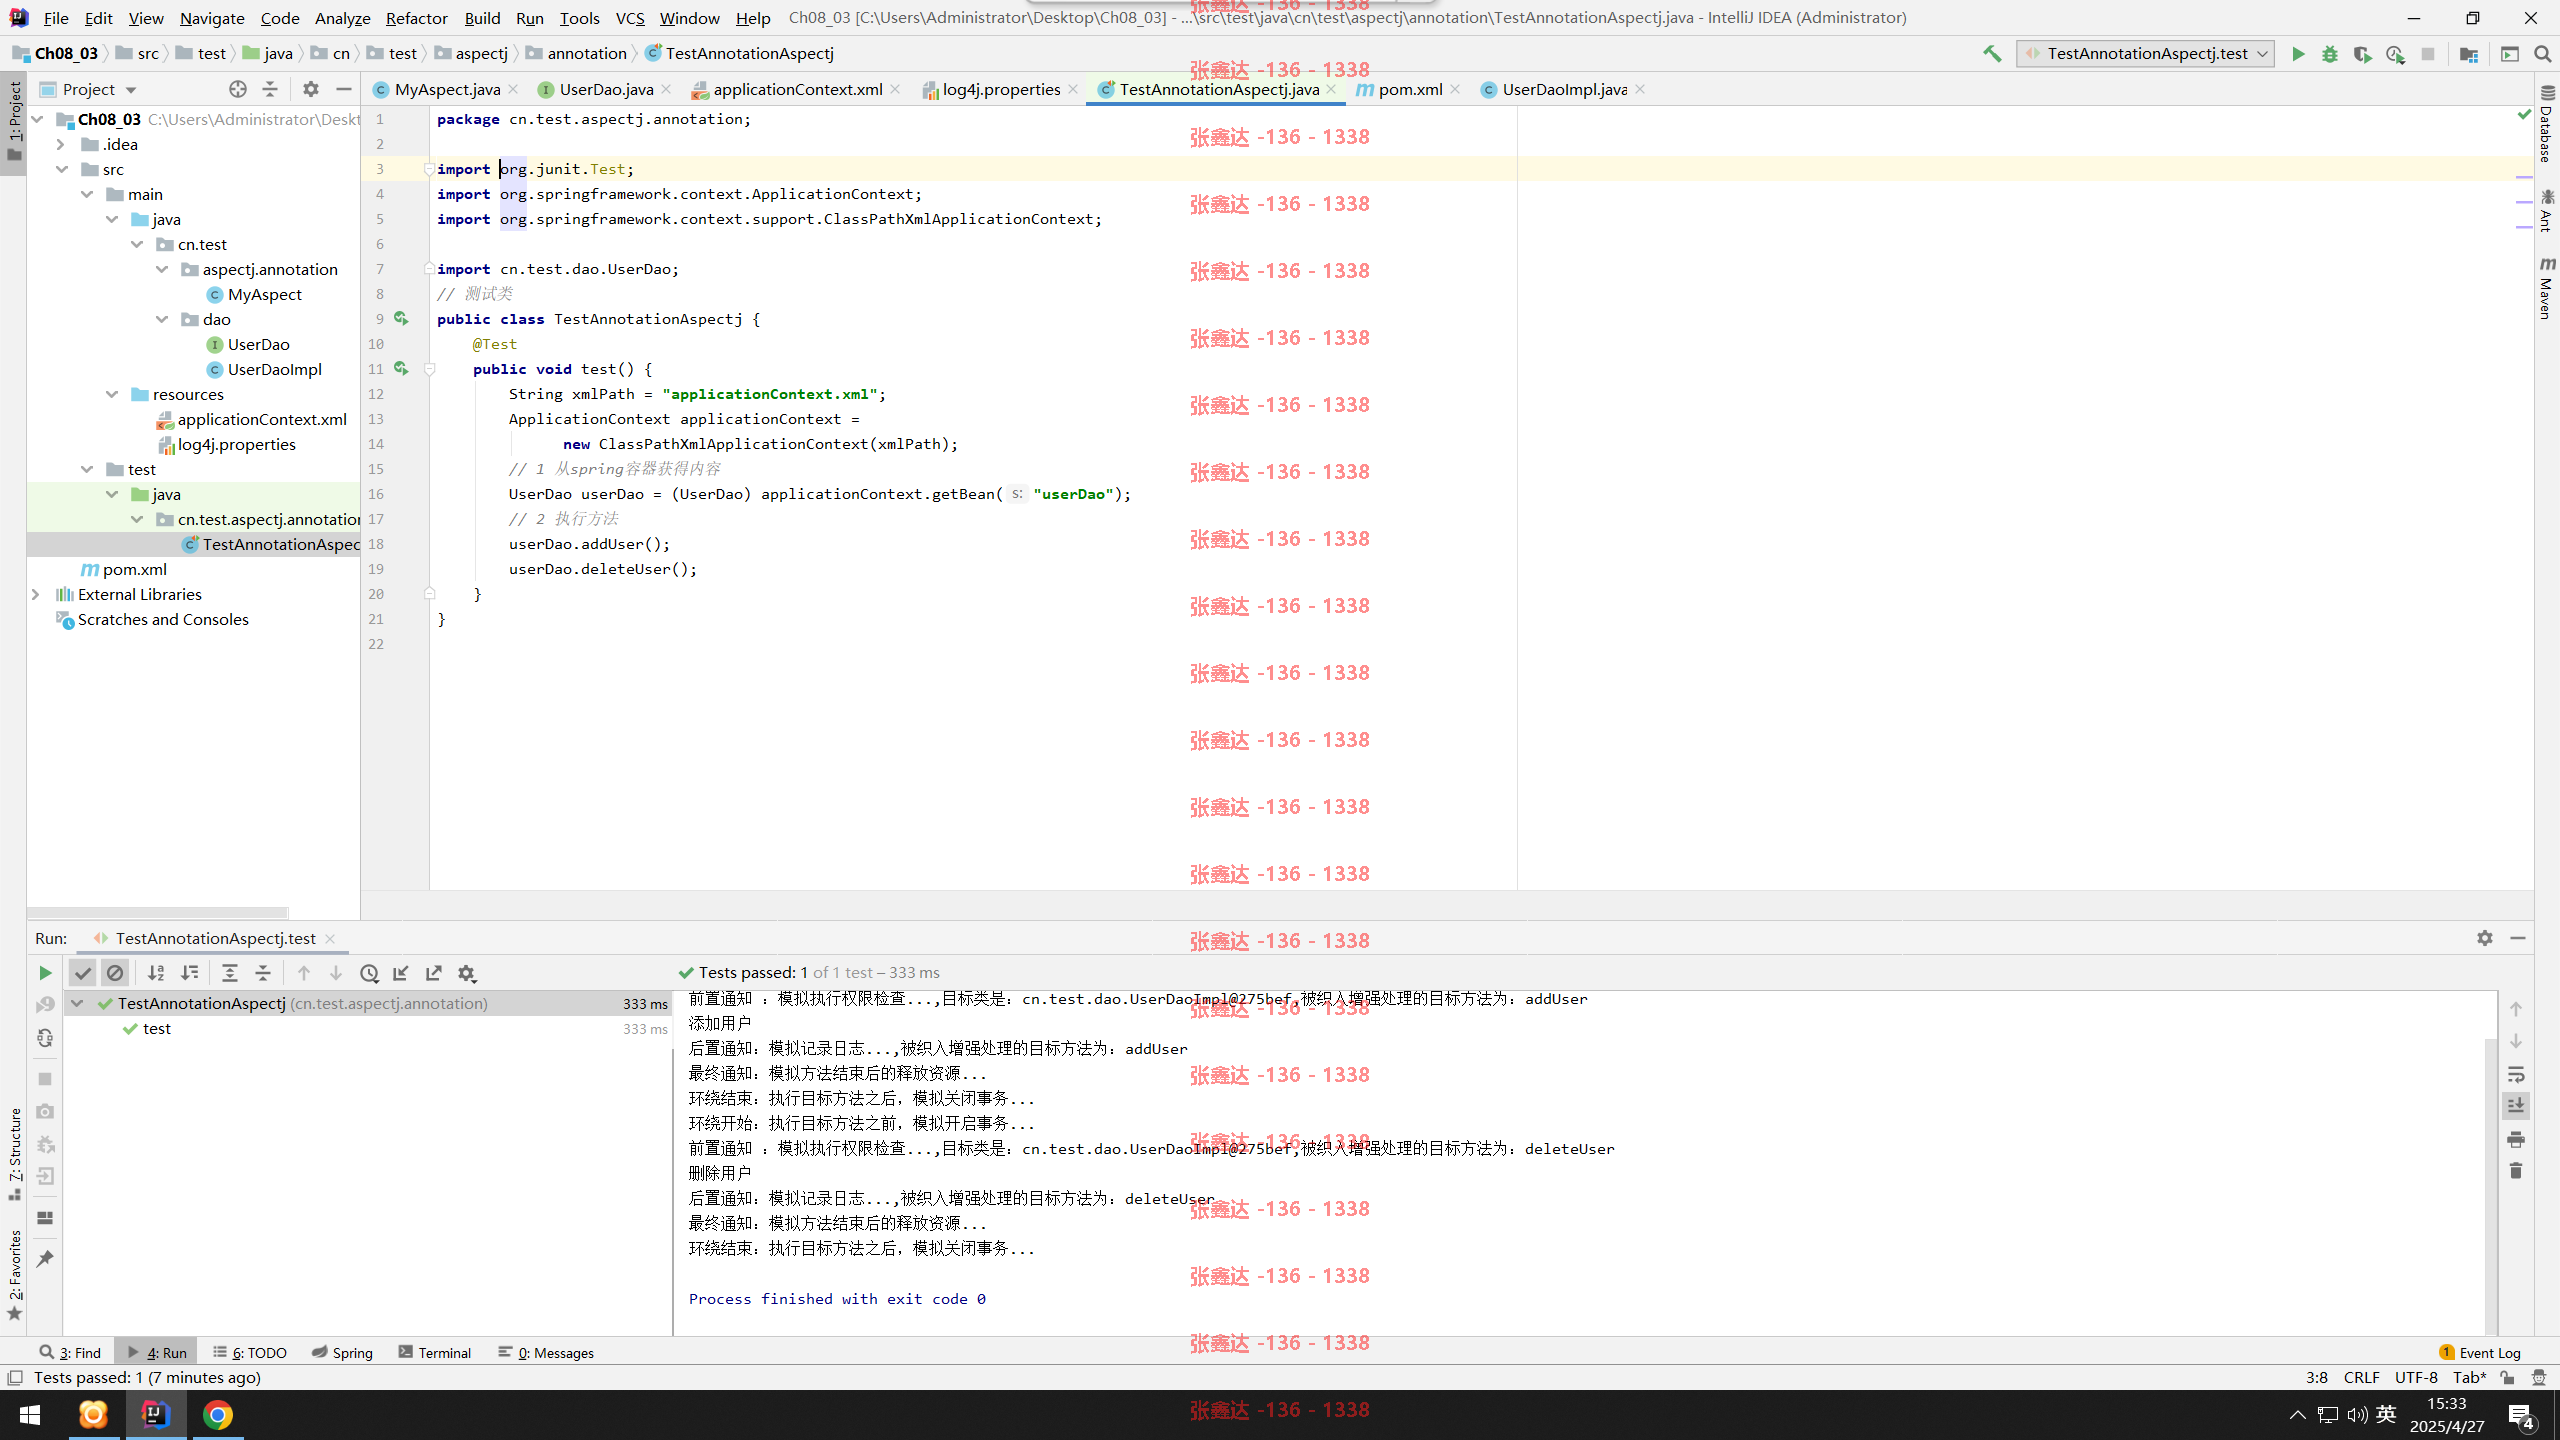Run test from gutter at line 11
The image size is (2560, 1440).
pyautogui.click(x=401, y=369)
